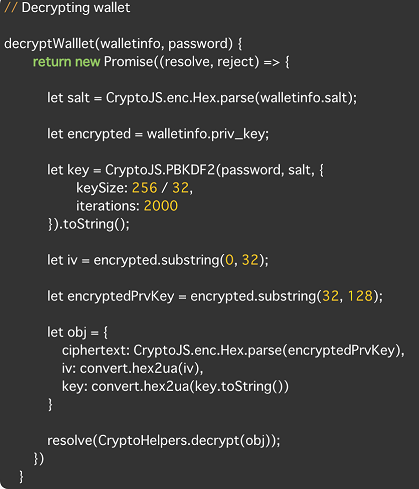Click the yellow 2000 iterations value
The height and width of the screenshot is (489, 419).
point(161,206)
